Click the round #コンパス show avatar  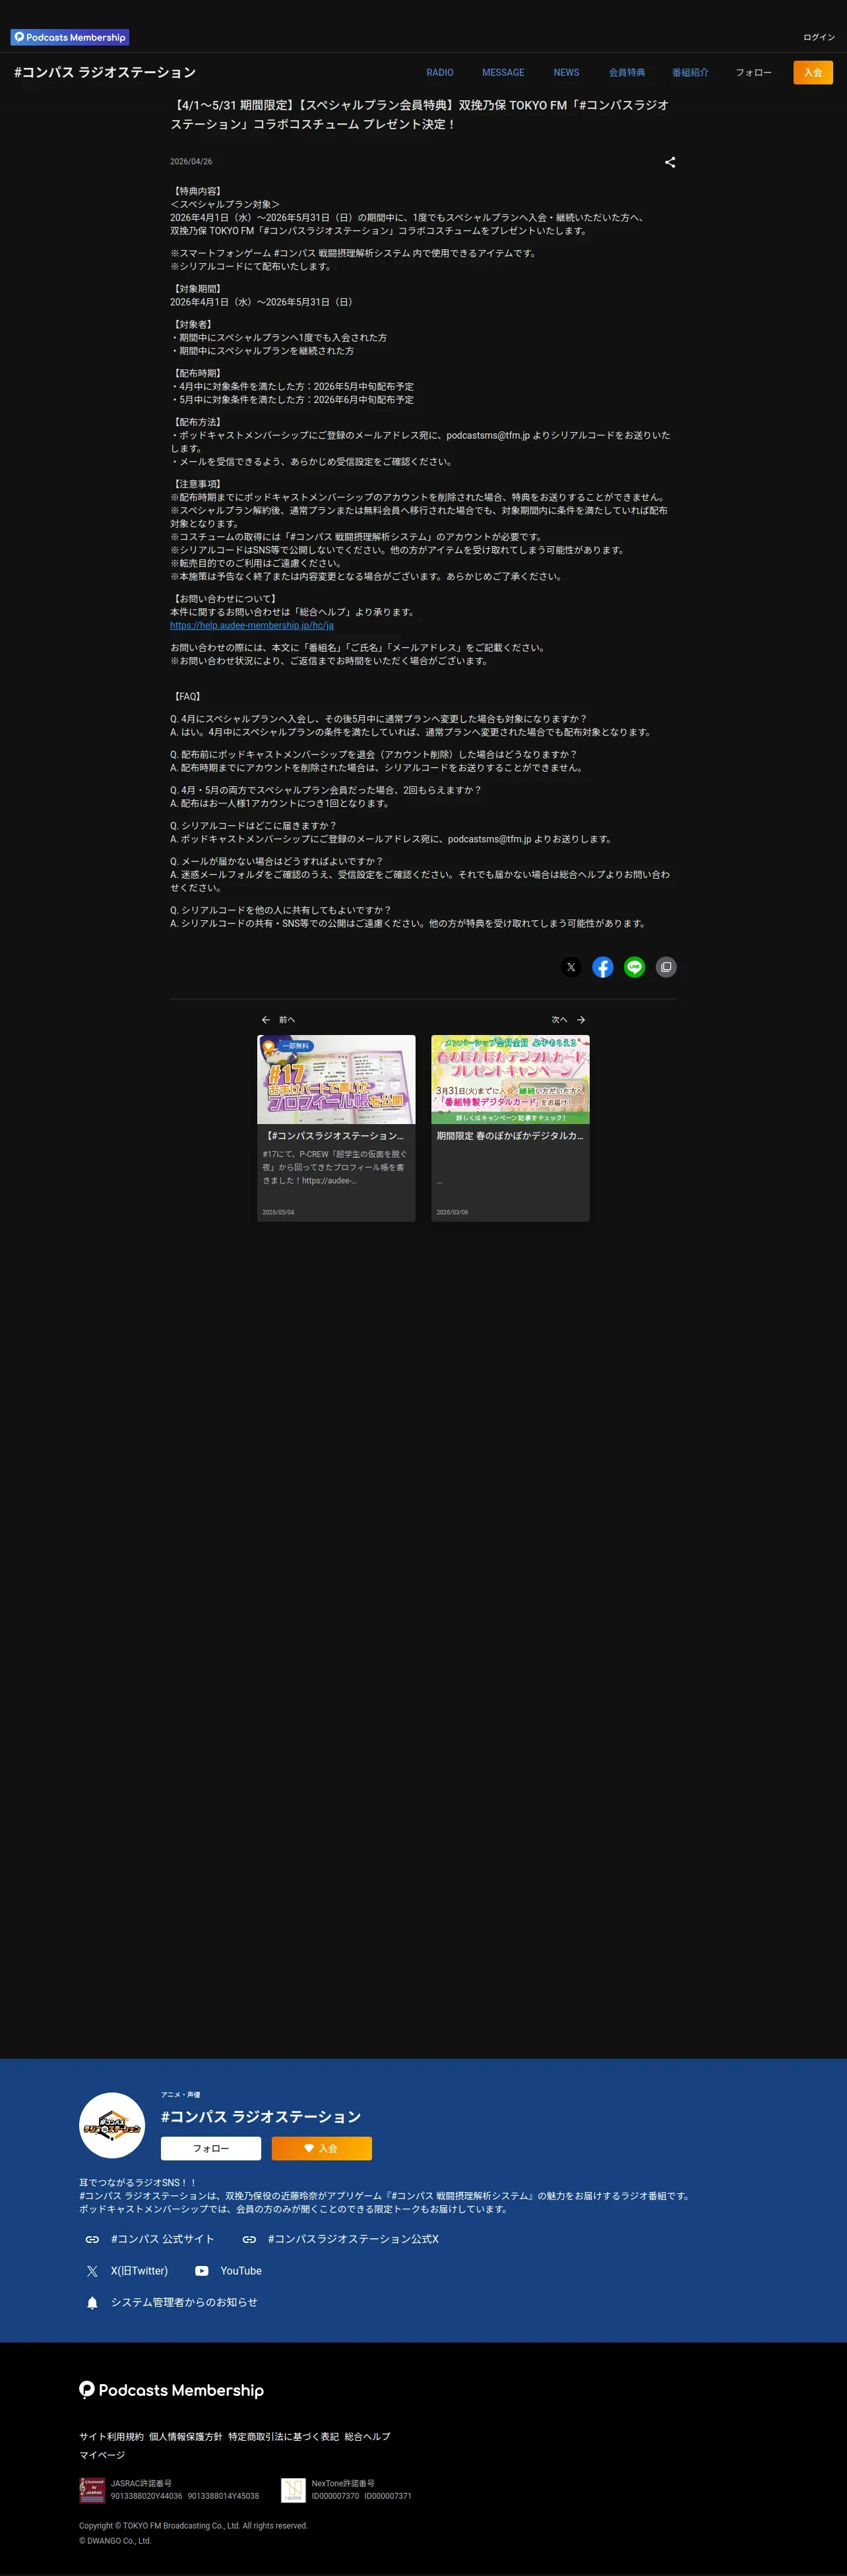tap(112, 2126)
